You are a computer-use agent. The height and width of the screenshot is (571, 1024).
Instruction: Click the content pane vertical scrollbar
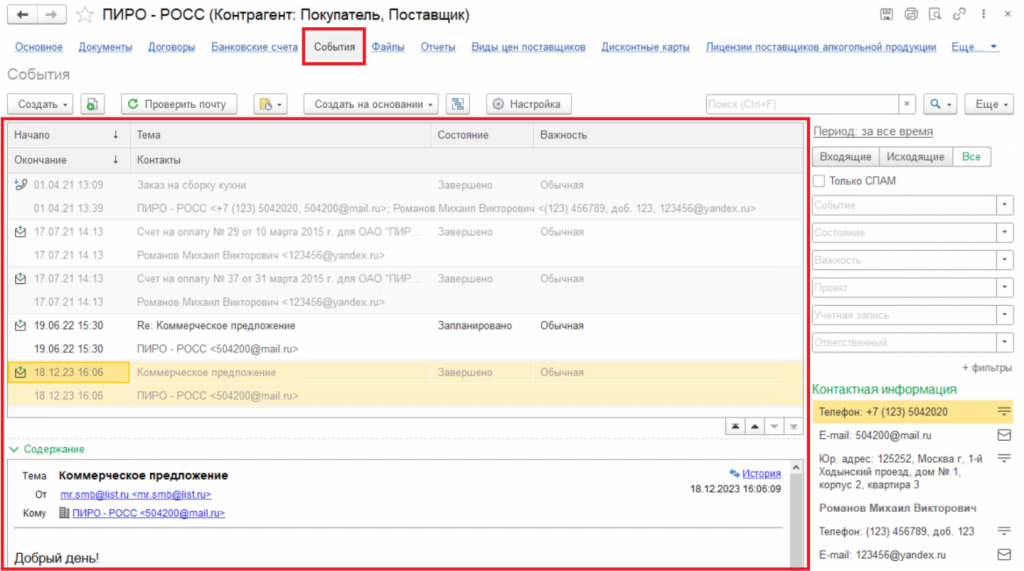[795, 514]
